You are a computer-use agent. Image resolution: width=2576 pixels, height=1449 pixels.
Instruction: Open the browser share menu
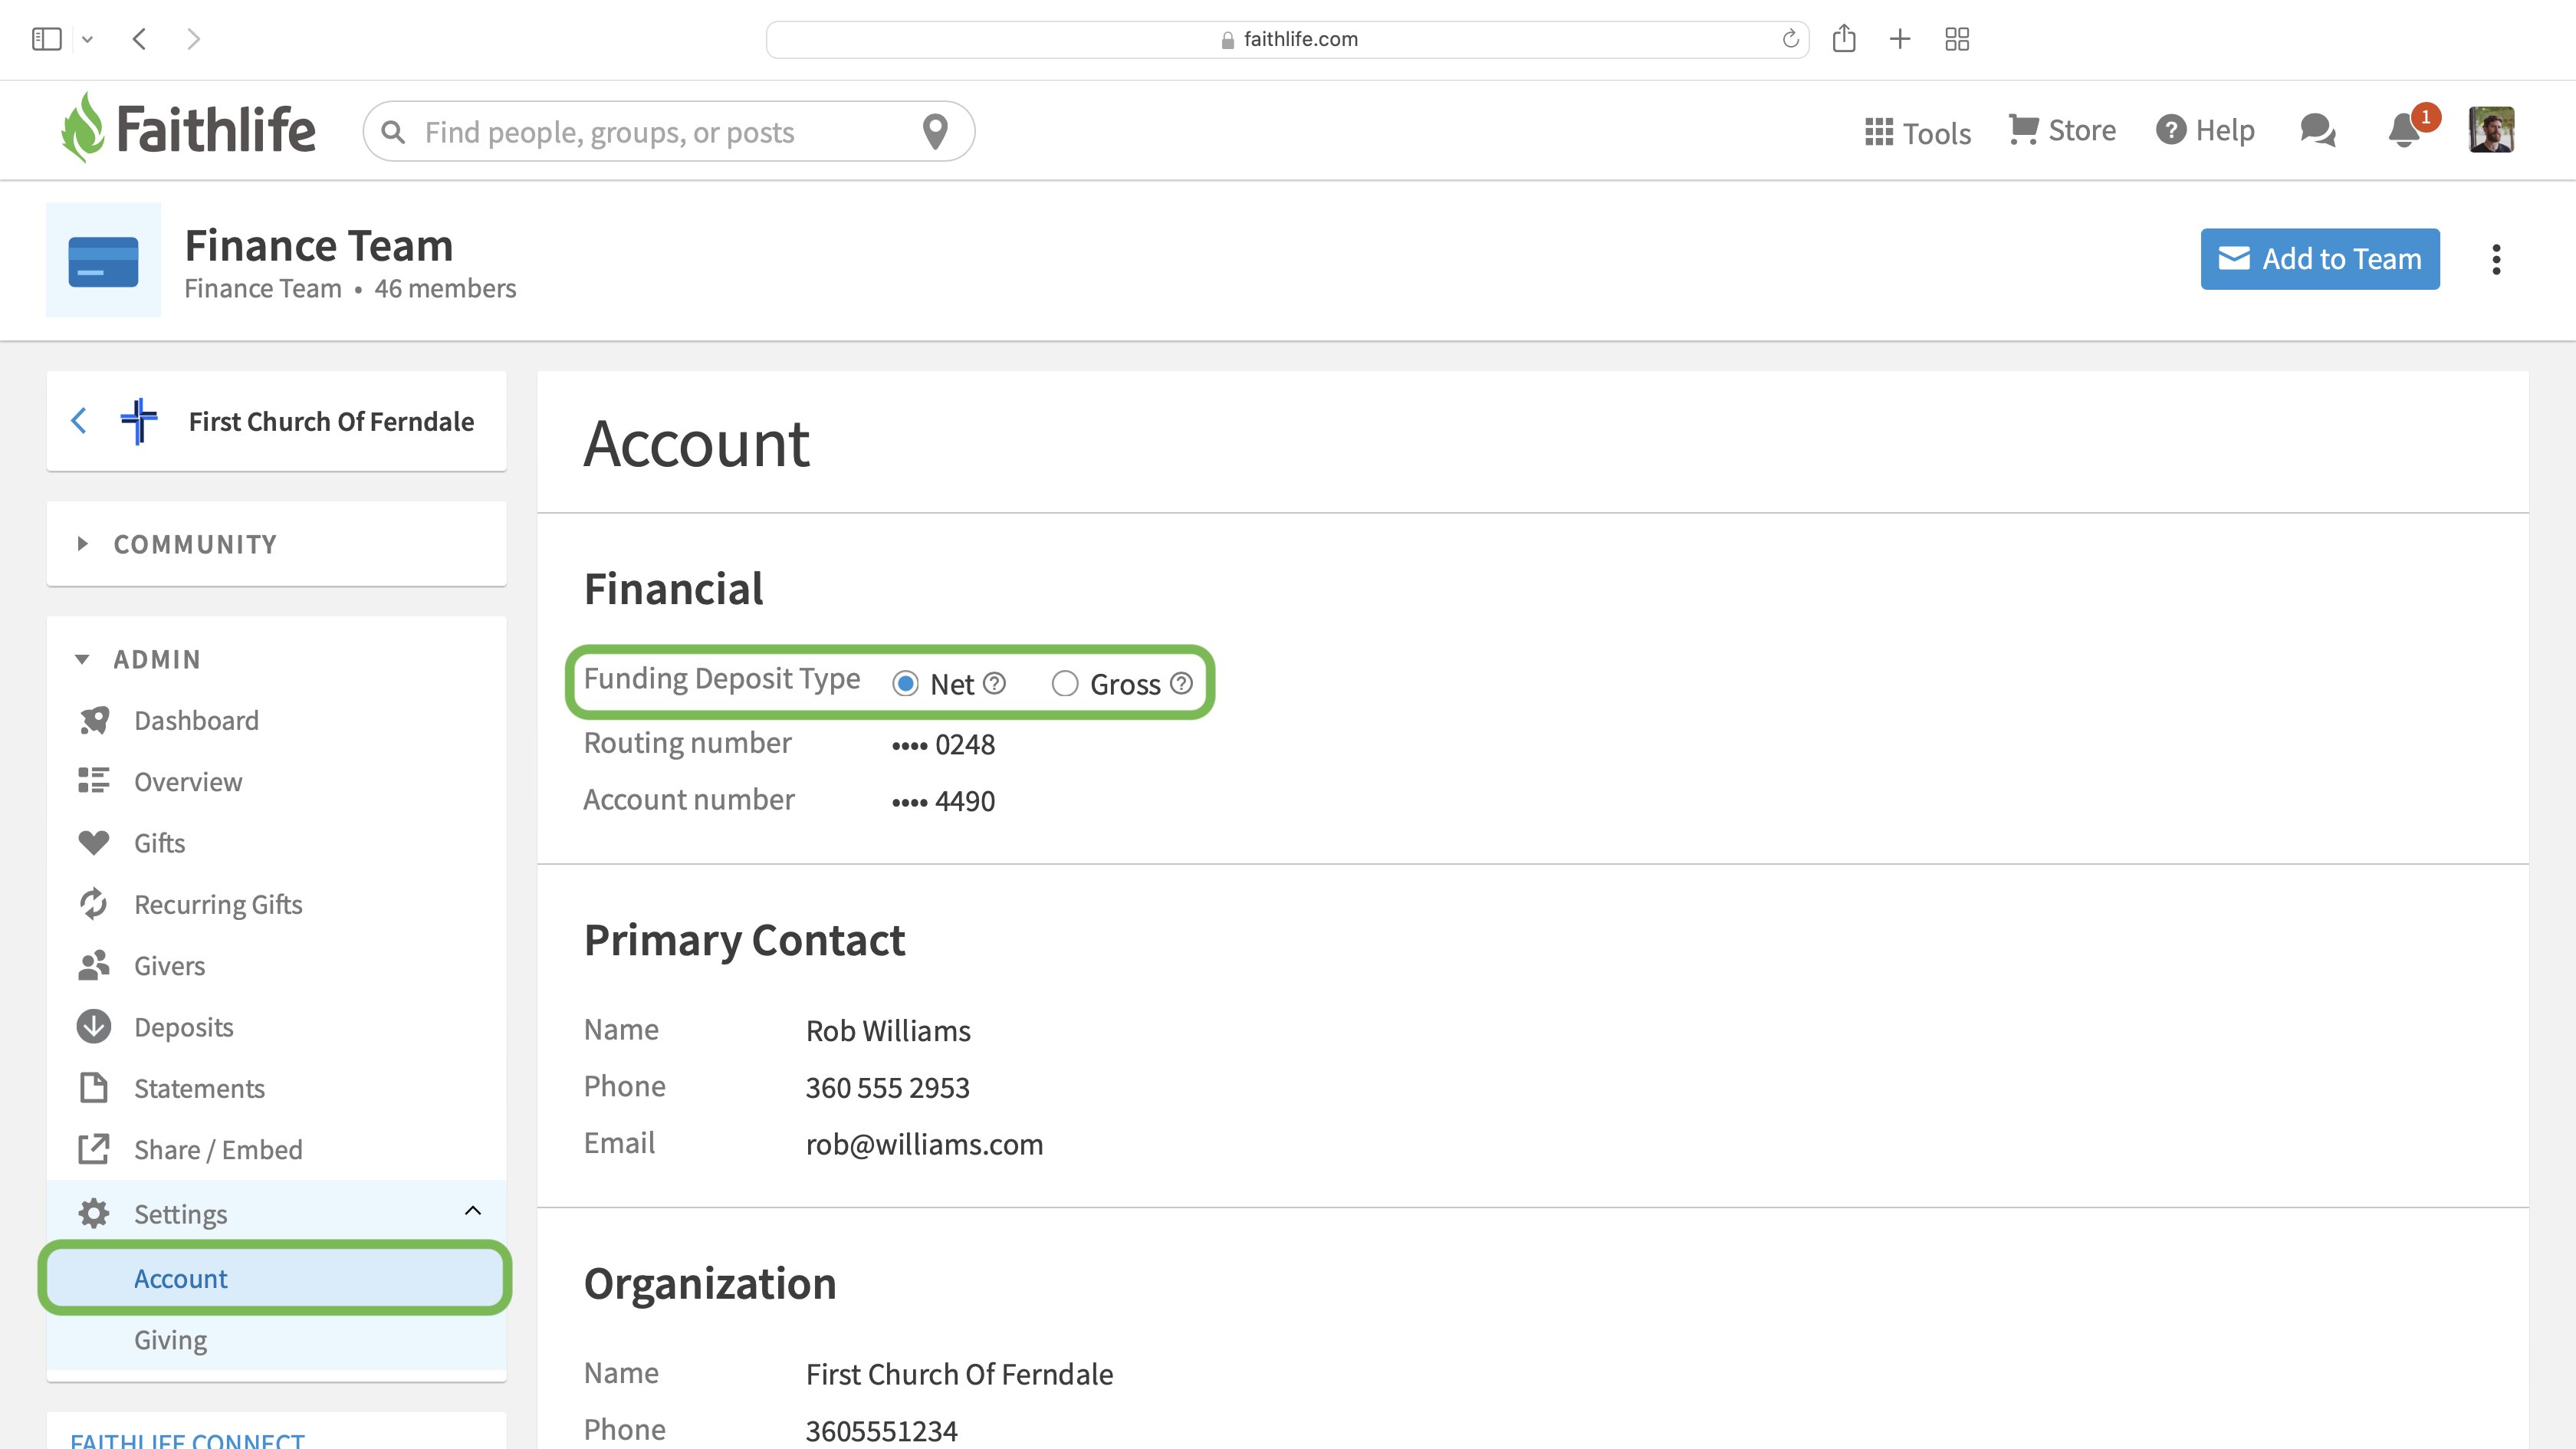1844,38
